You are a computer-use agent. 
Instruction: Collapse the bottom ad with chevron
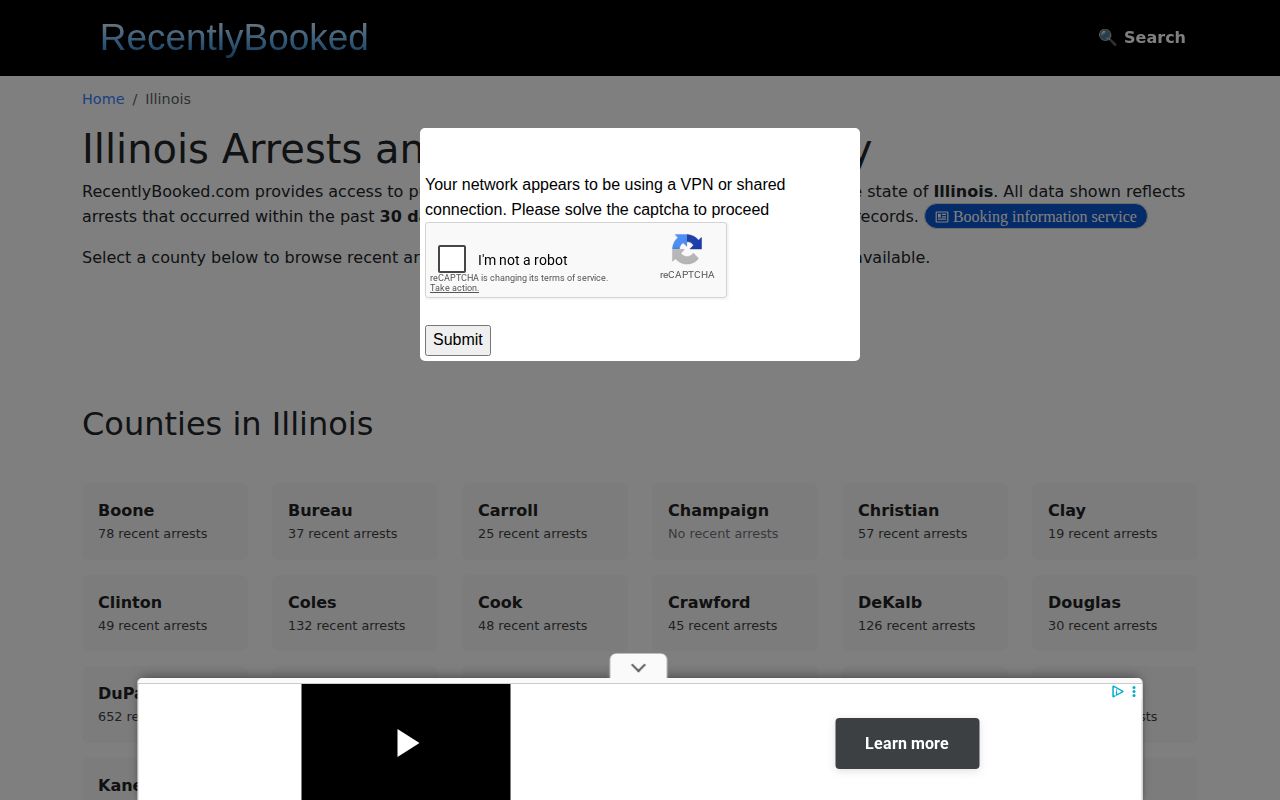tap(638, 667)
